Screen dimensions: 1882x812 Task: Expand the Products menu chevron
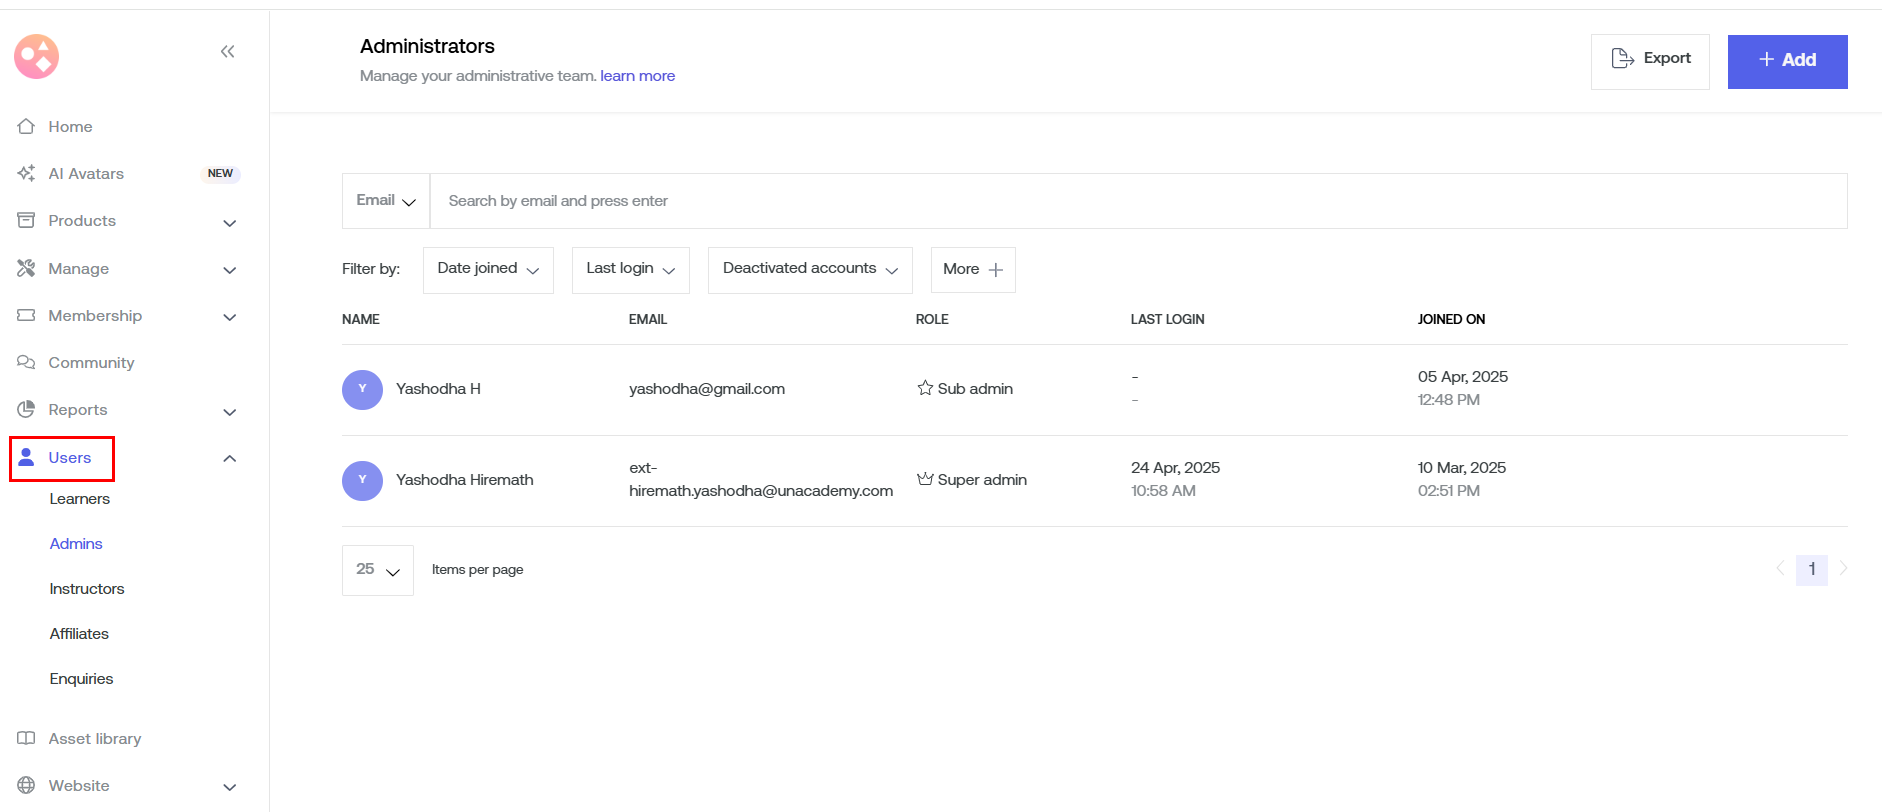pyautogui.click(x=229, y=223)
